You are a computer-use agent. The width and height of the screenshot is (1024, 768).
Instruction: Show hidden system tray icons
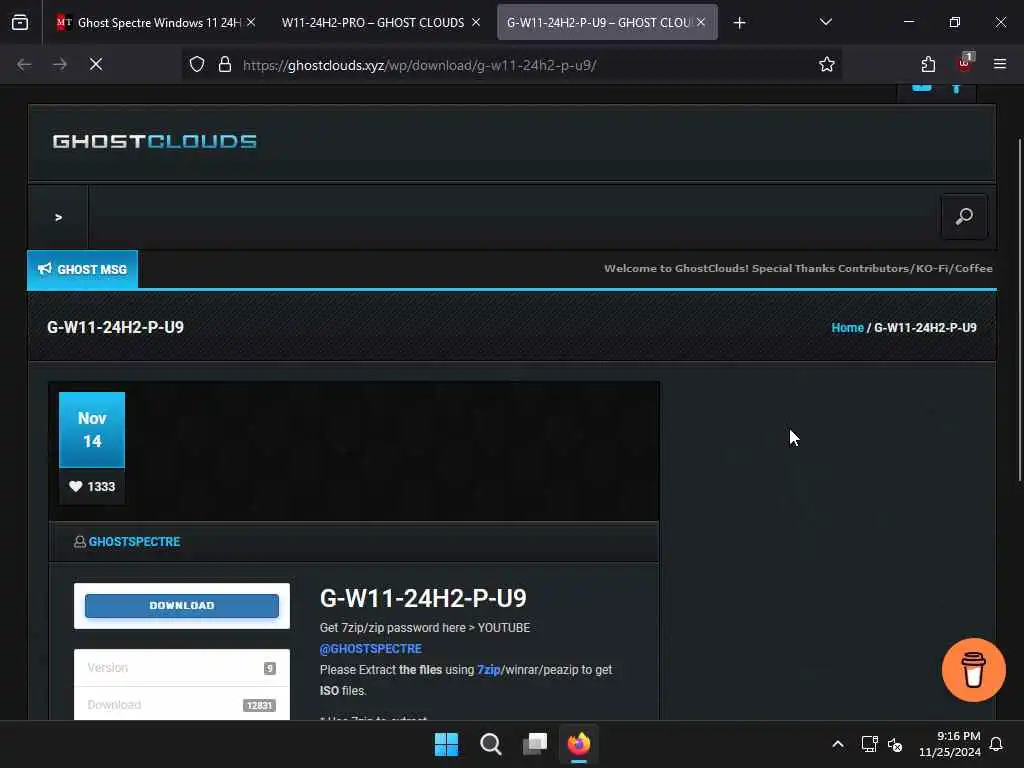click(837, 744)
